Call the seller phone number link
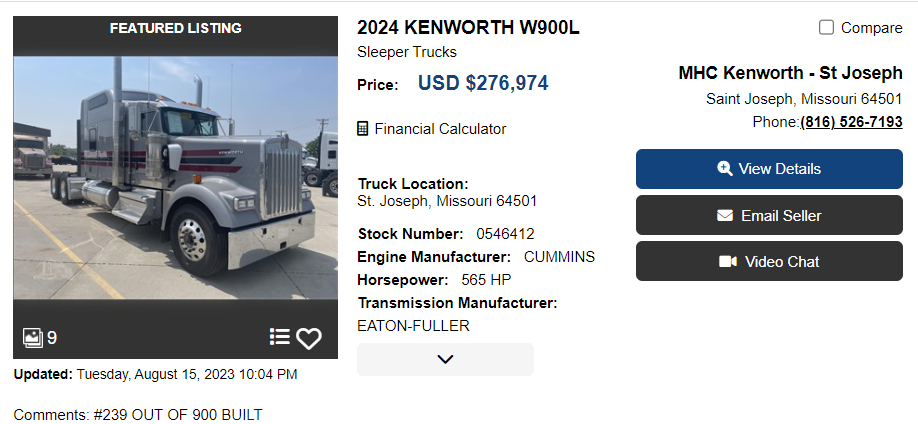918x424 pixels. [x=851, y=122]
